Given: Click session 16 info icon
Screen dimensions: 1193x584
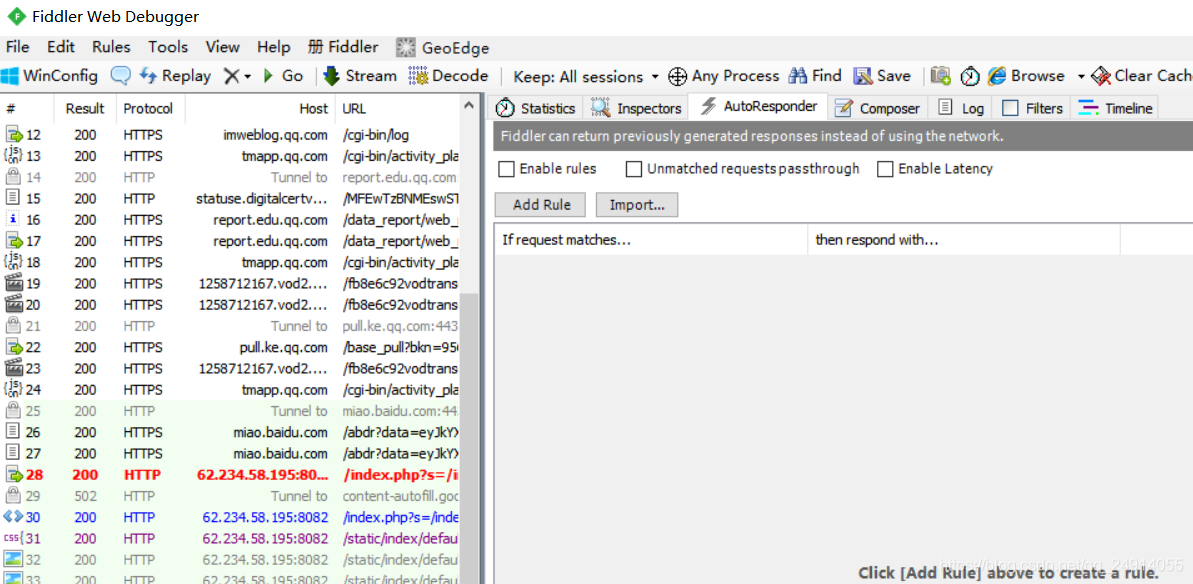Looking at the screenshot, I should tap(13, 221).
